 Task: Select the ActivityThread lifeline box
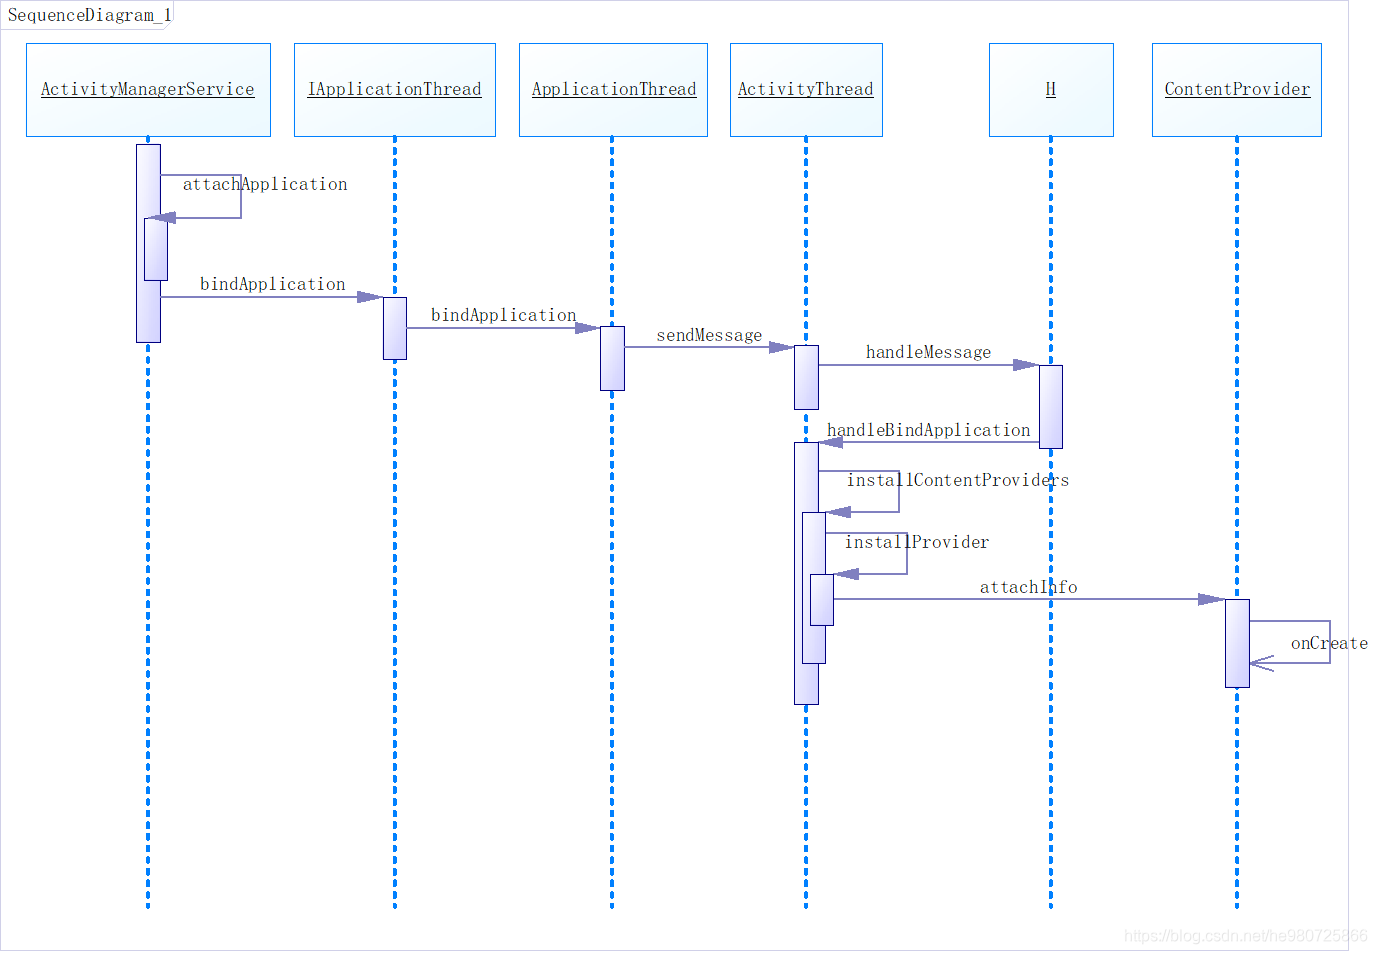[806, 90]
